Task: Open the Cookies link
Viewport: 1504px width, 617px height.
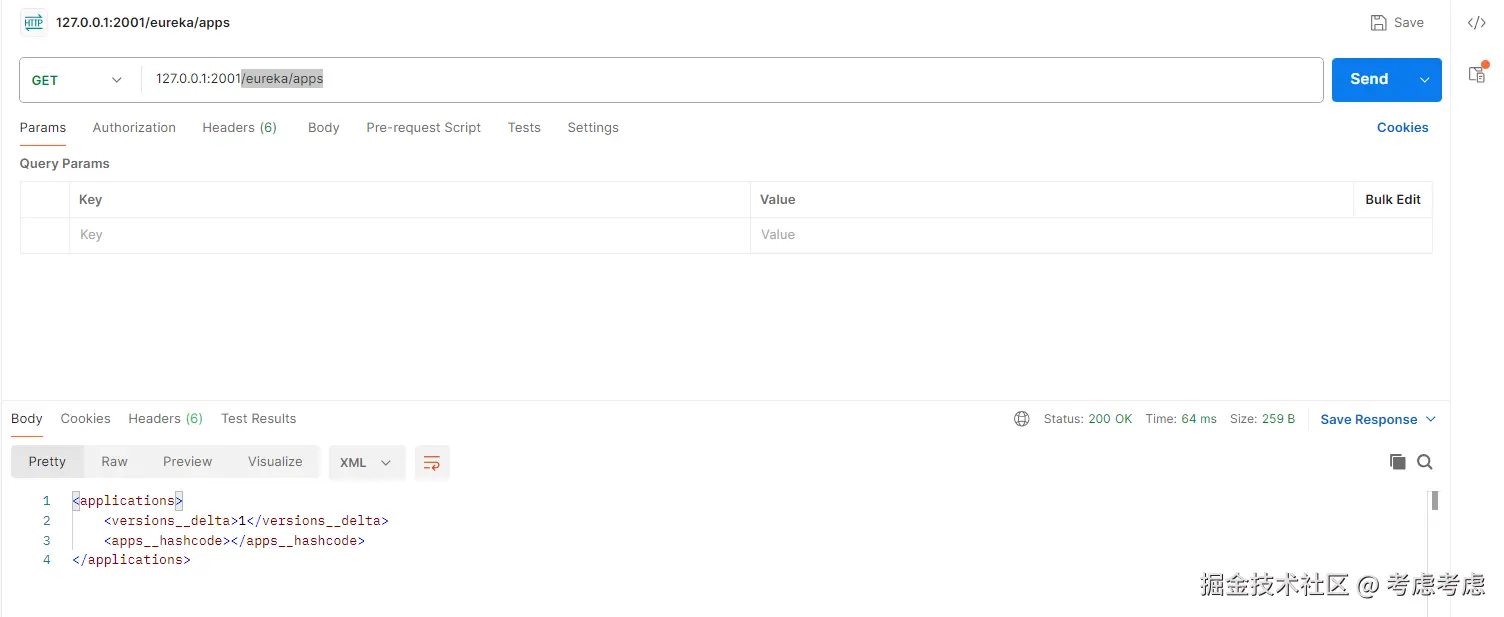Action: (1402, 127)
